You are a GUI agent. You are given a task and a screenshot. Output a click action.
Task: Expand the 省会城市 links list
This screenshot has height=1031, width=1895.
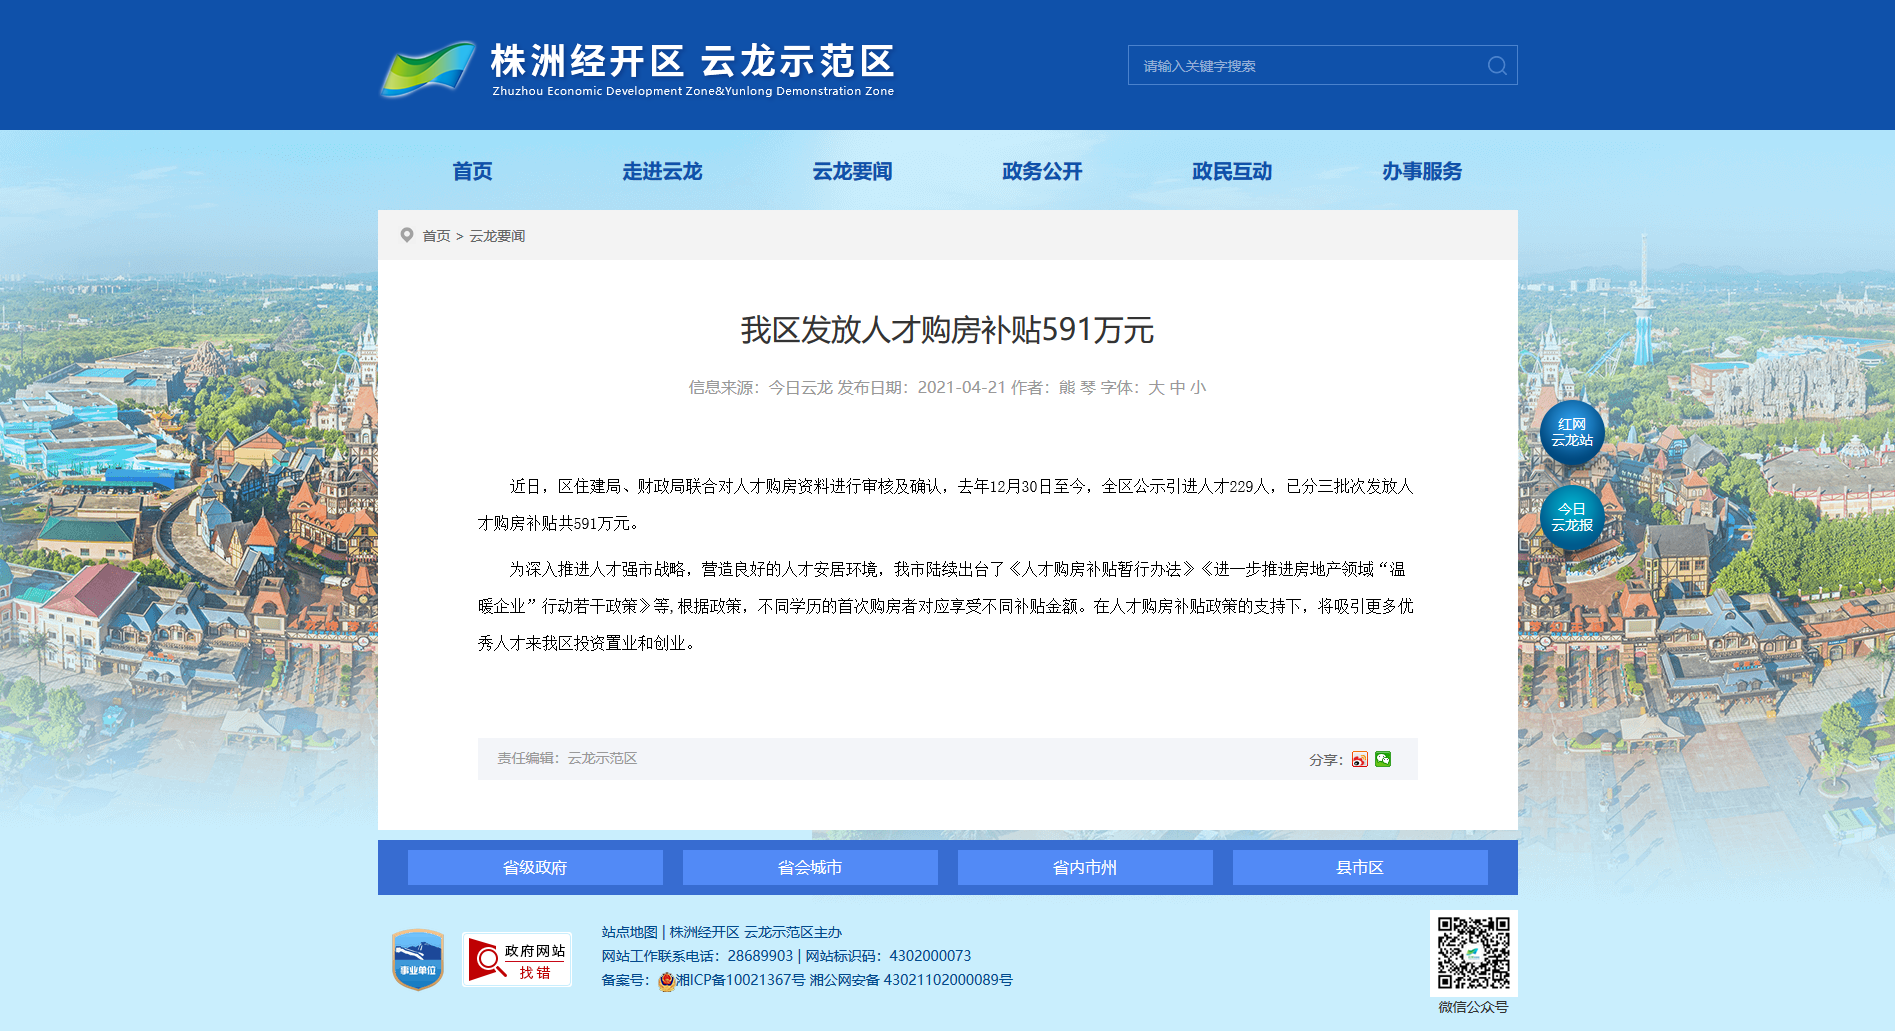click(810, 868)
